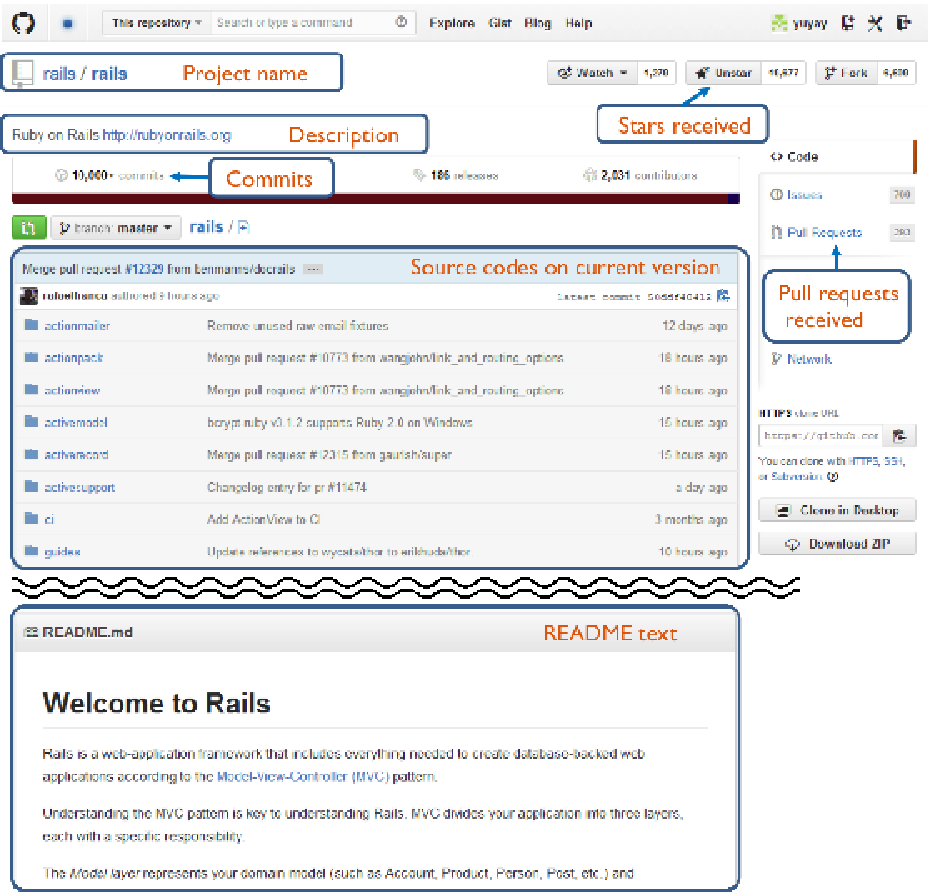
Task: Click the GitHub Octocat logo
Action: [x=23, y=23]
